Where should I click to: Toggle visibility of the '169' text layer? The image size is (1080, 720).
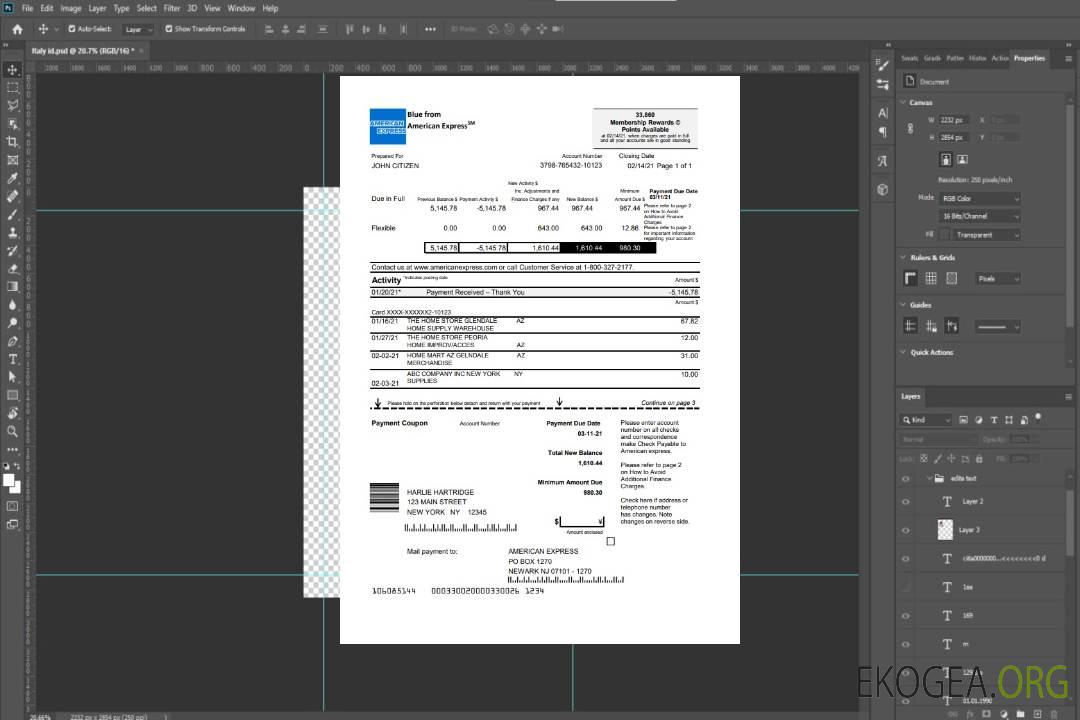pos(906,617)
